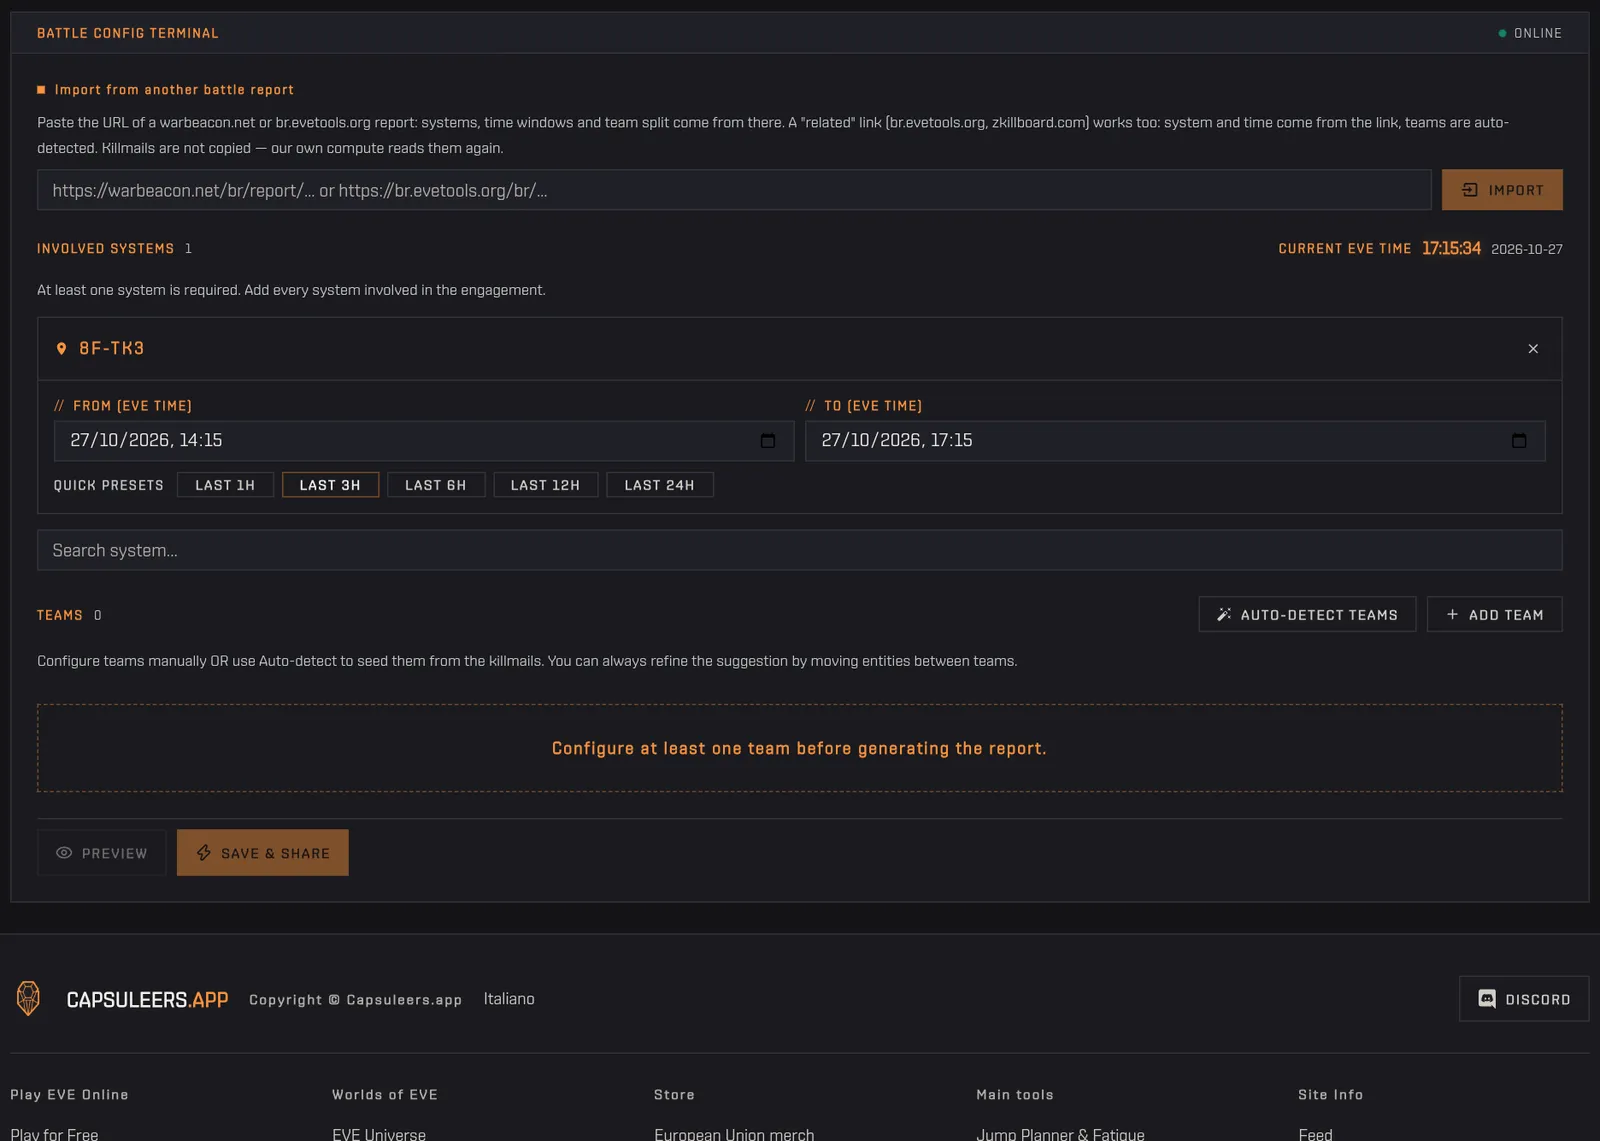Viewport: 1600px width, 1141px height.
Task: Open the Discord link in the footer
Action: (1524, 999)
